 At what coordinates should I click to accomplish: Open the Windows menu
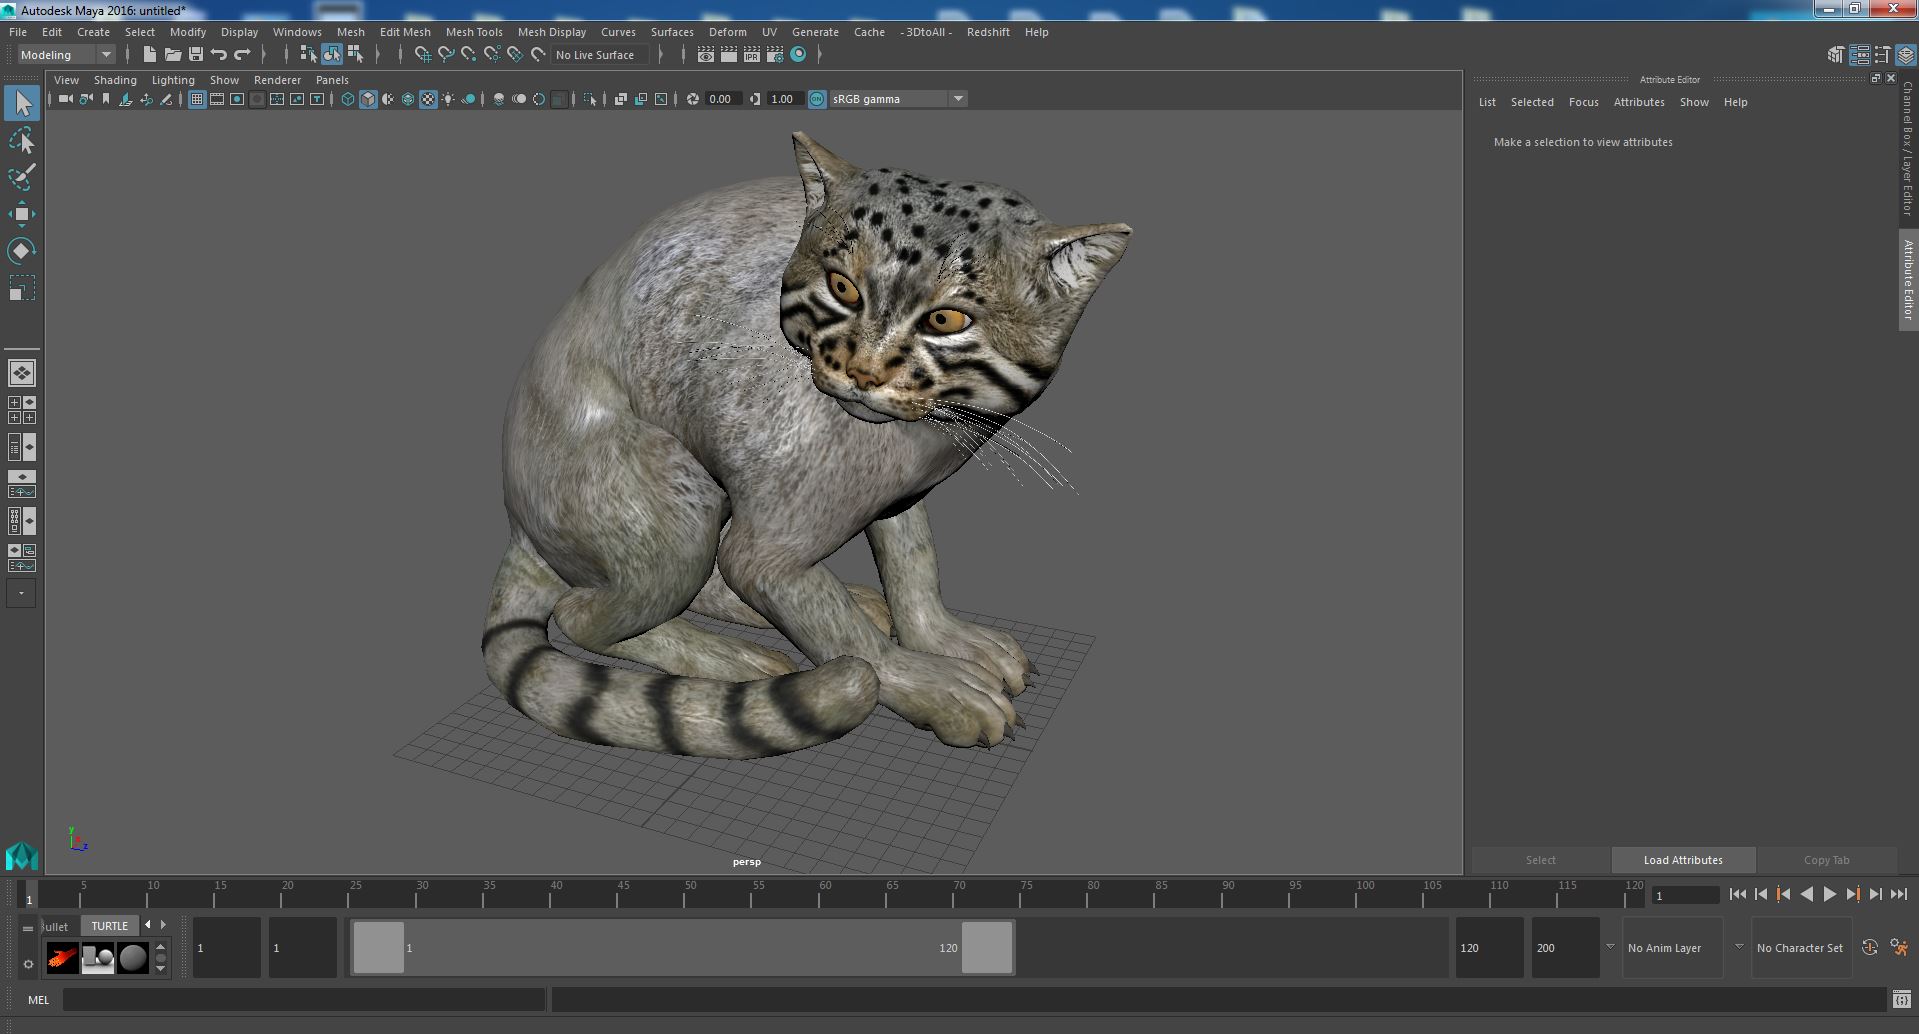[x=297, y=32]
